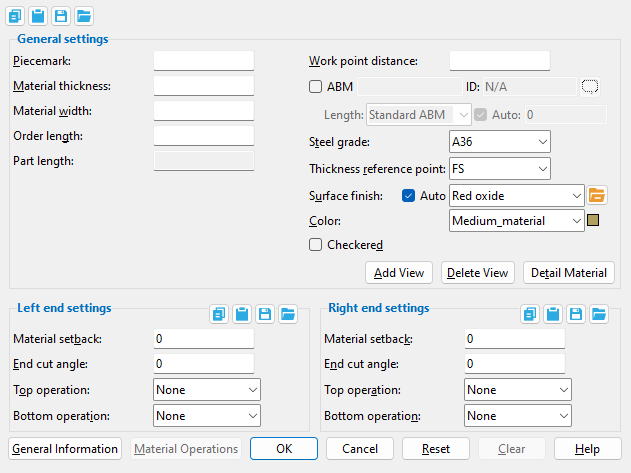Paste into Right end settings using its clipboard icon
Image resolution: width=631 pixels, height=473 pixels.
[x=553, y=314]
